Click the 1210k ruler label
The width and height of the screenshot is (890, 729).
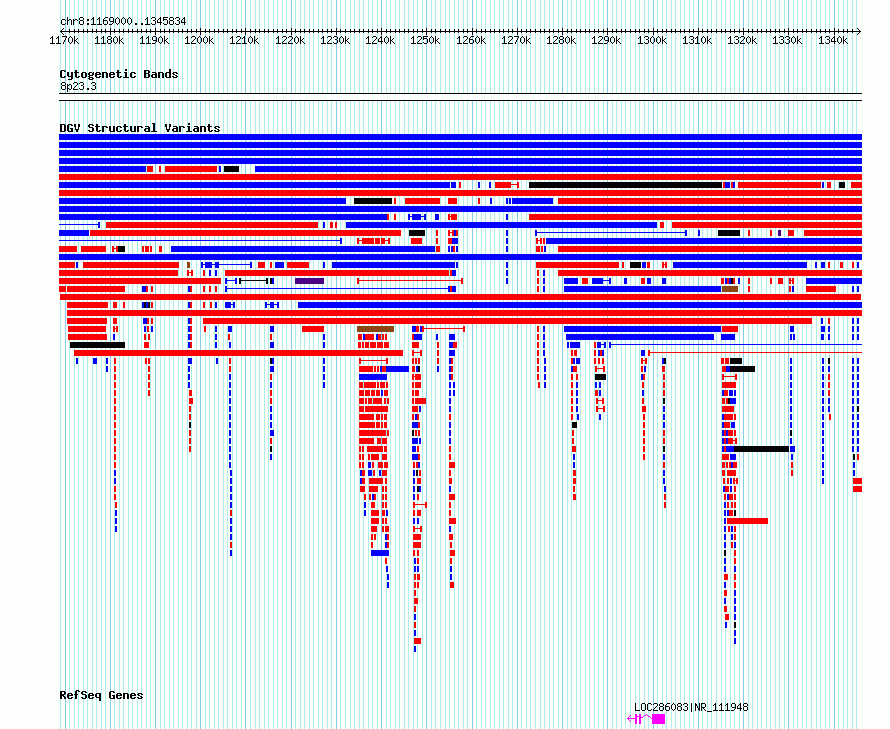(x=244, y=40)
